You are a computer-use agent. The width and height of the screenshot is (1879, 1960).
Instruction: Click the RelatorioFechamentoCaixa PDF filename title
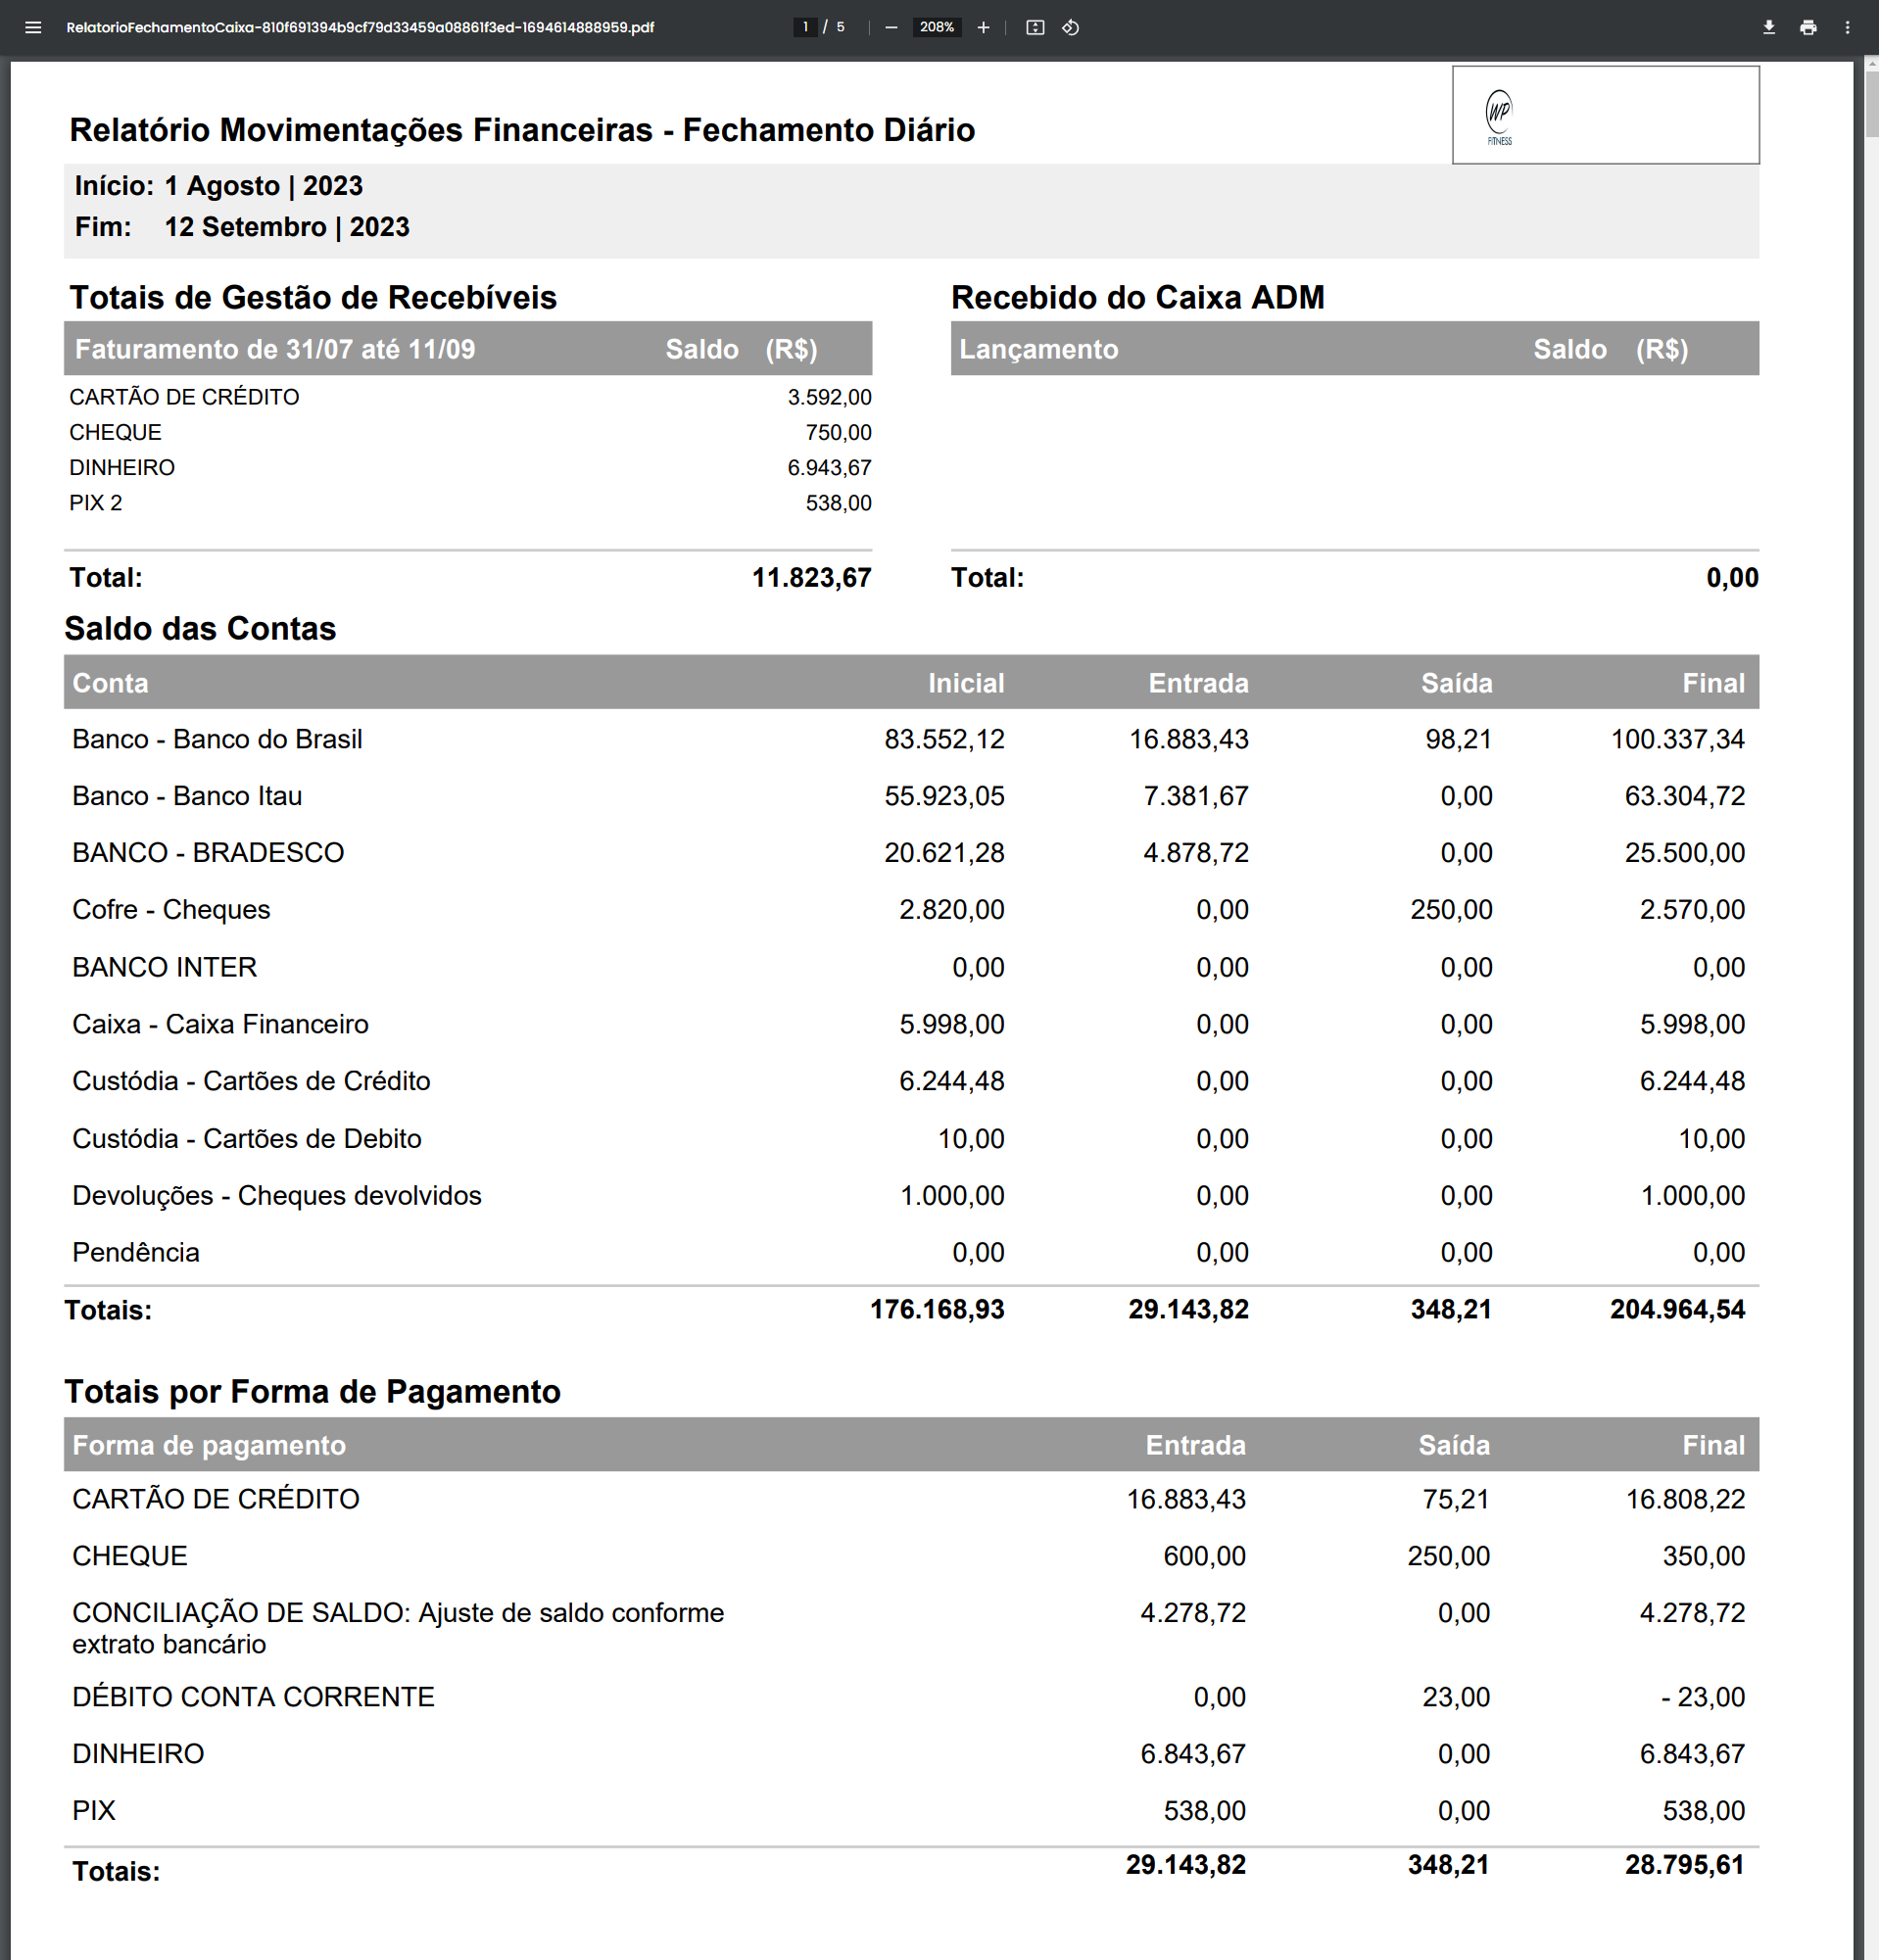360,27
